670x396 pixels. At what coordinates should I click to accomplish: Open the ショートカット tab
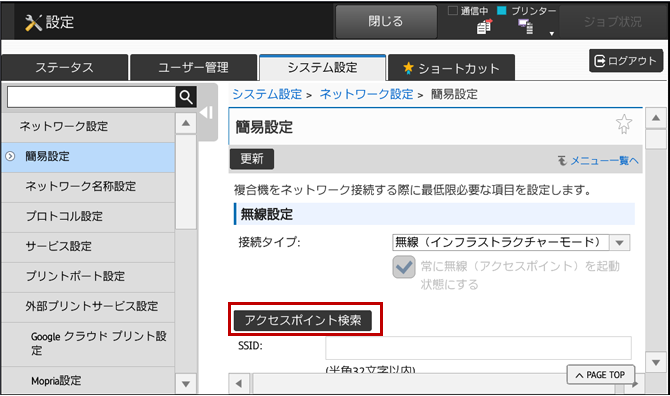click(451, 67)
